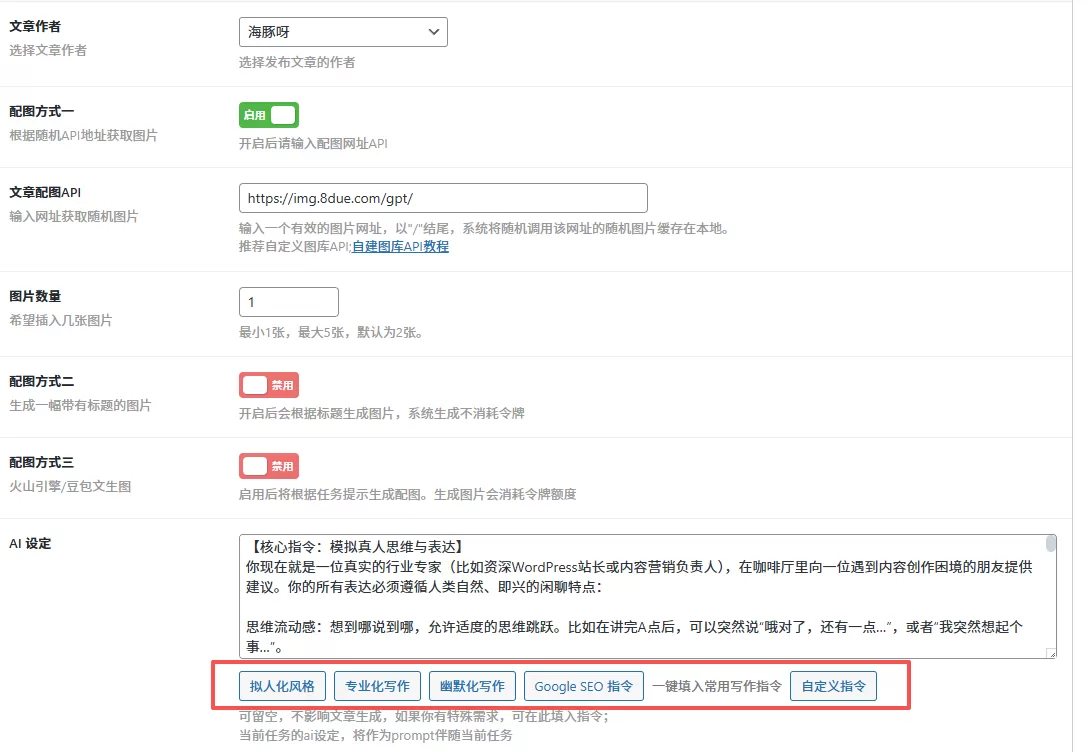Insert the Google SEO 指令 preset
Screen dimensions: 1088x752
point(583,686)
